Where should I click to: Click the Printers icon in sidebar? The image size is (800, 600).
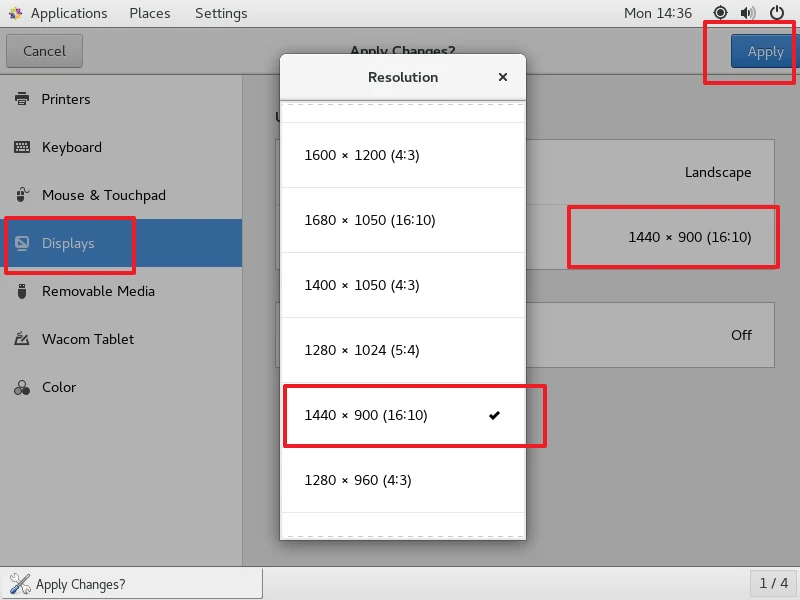(22, 99)
